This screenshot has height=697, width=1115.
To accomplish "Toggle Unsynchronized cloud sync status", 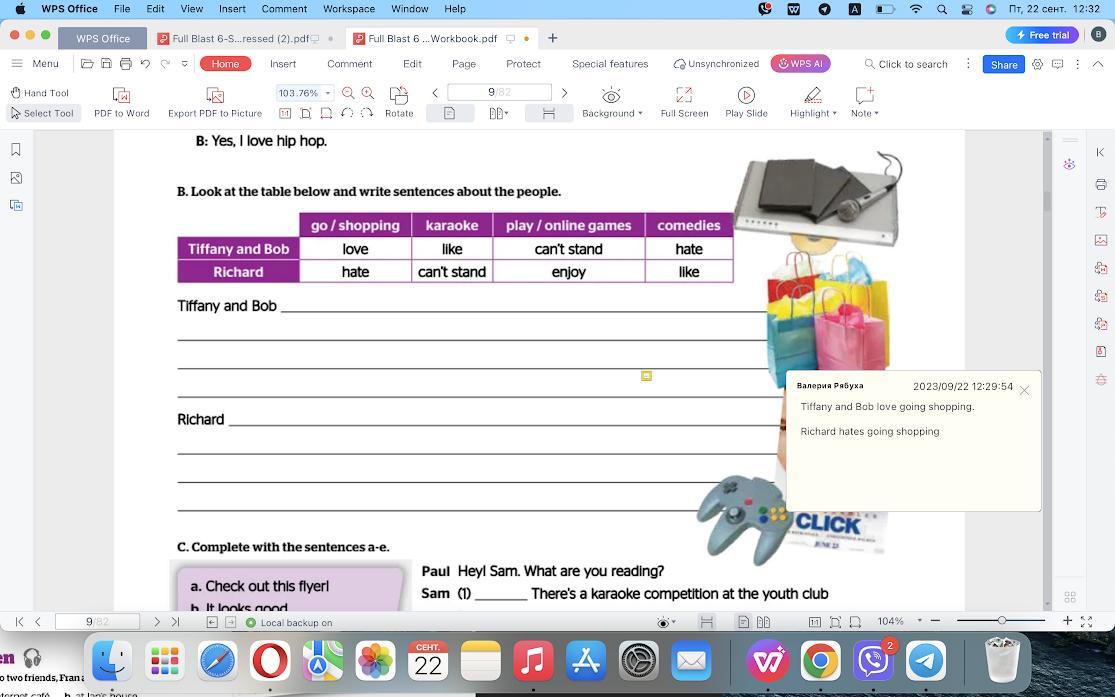I will point(716,63).
